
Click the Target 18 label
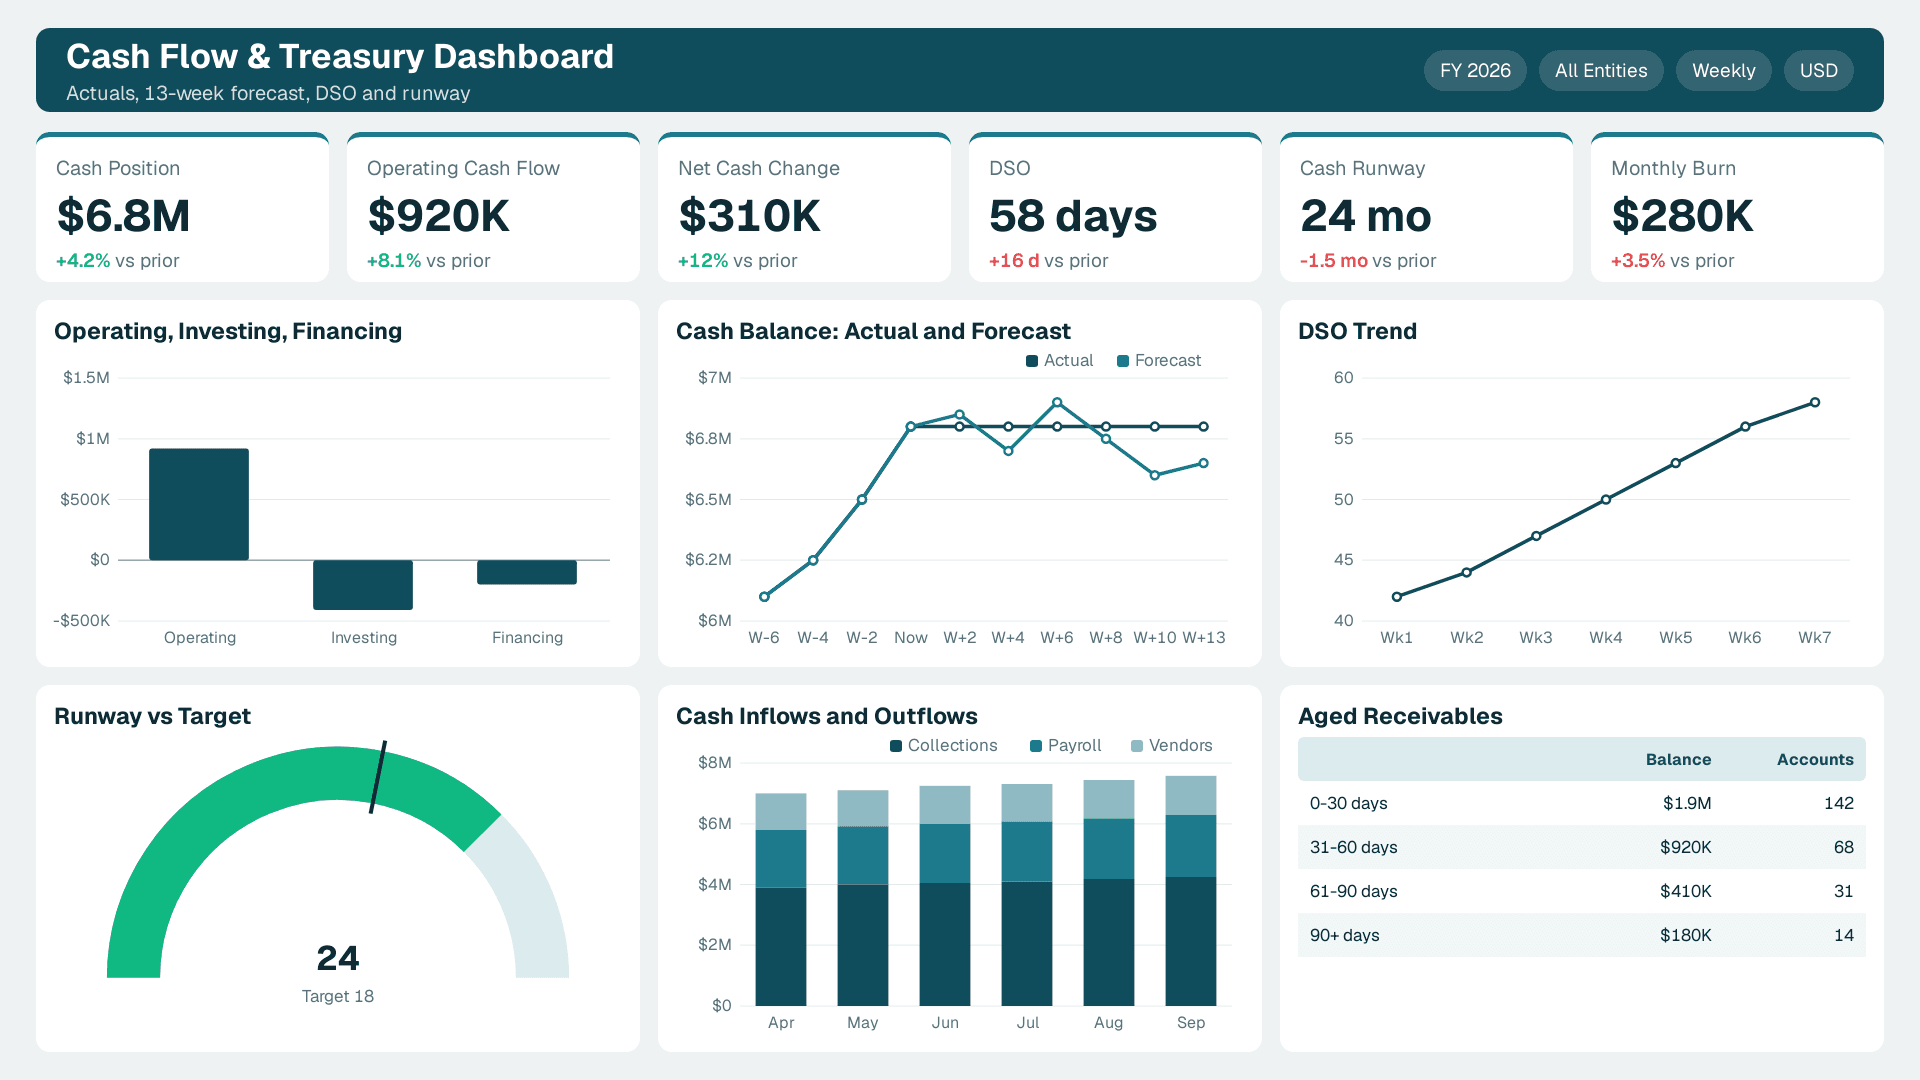338,996
